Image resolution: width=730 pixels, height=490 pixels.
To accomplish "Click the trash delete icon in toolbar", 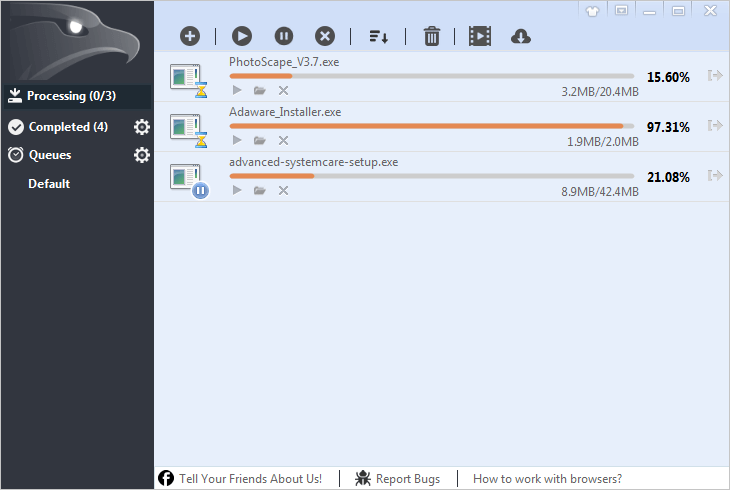I will (x=432, y=36).
